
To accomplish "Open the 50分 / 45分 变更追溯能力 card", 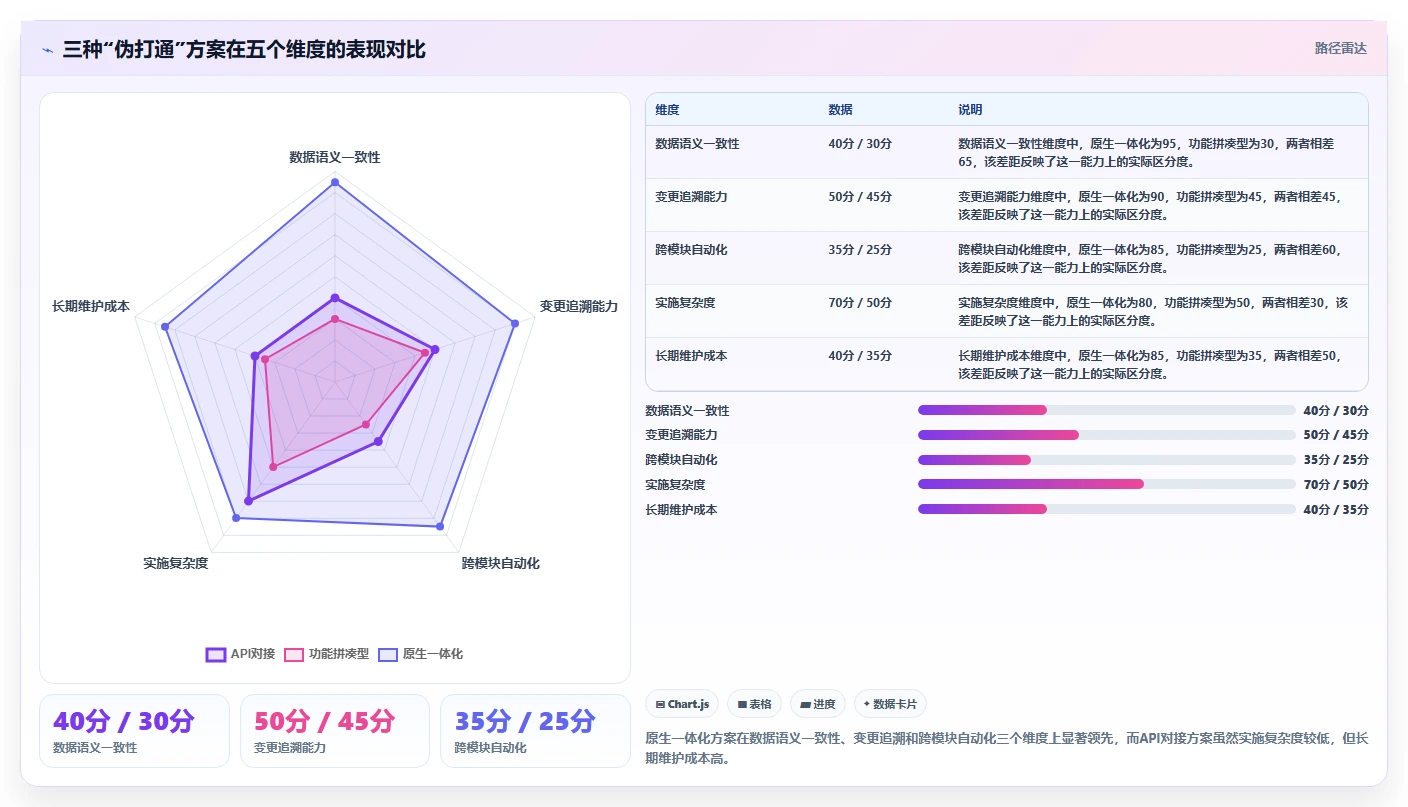I will tap(335, 731).
